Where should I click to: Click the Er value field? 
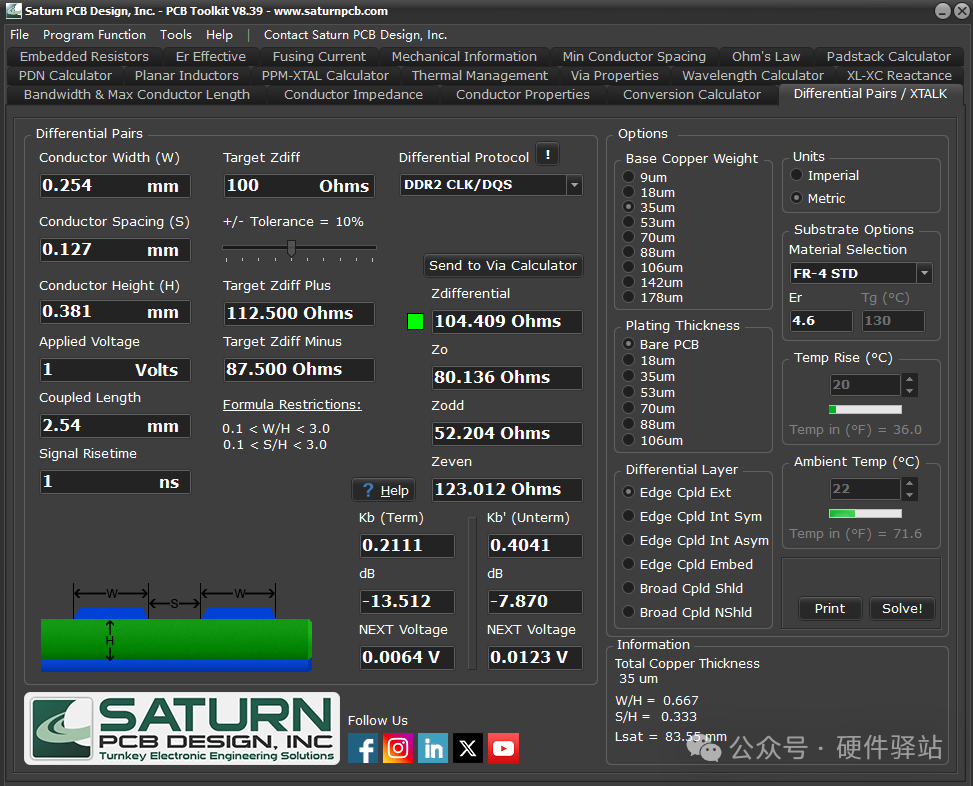(x=821, y=321)
